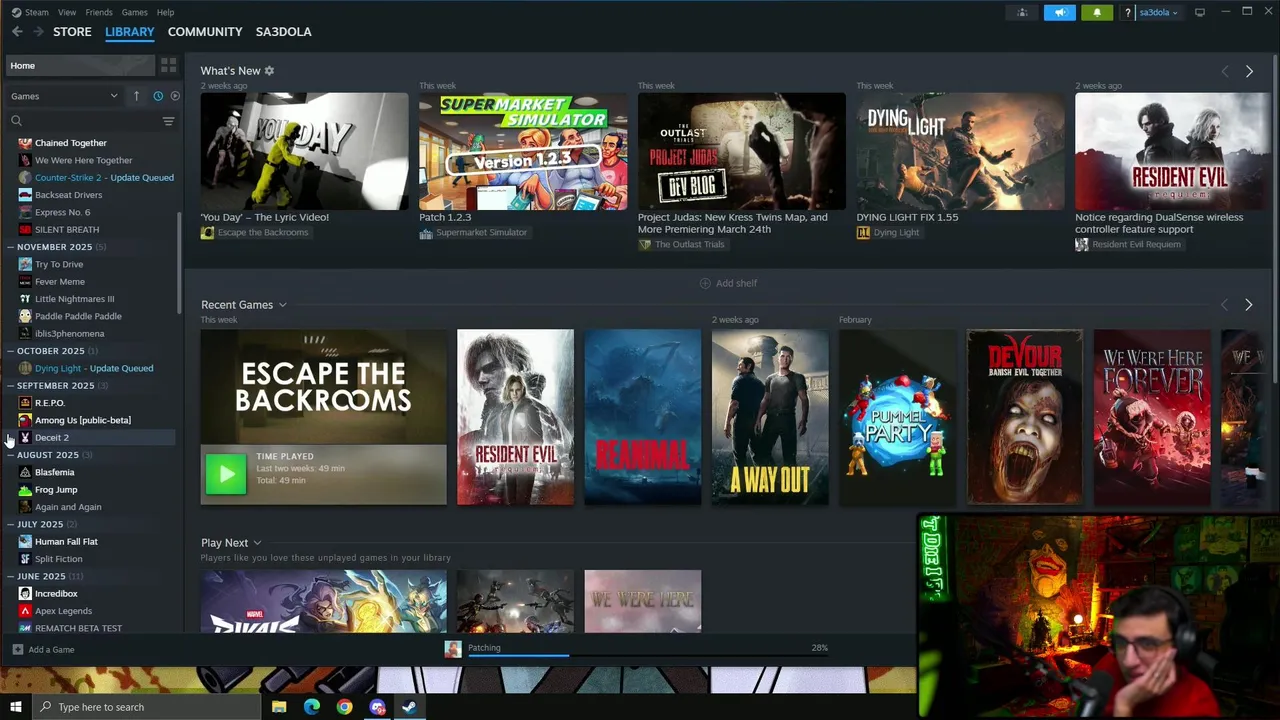Toggle the recent activity clock sort icon
This screenshot has width=1280, height=720.
click(x=157, y=96)
